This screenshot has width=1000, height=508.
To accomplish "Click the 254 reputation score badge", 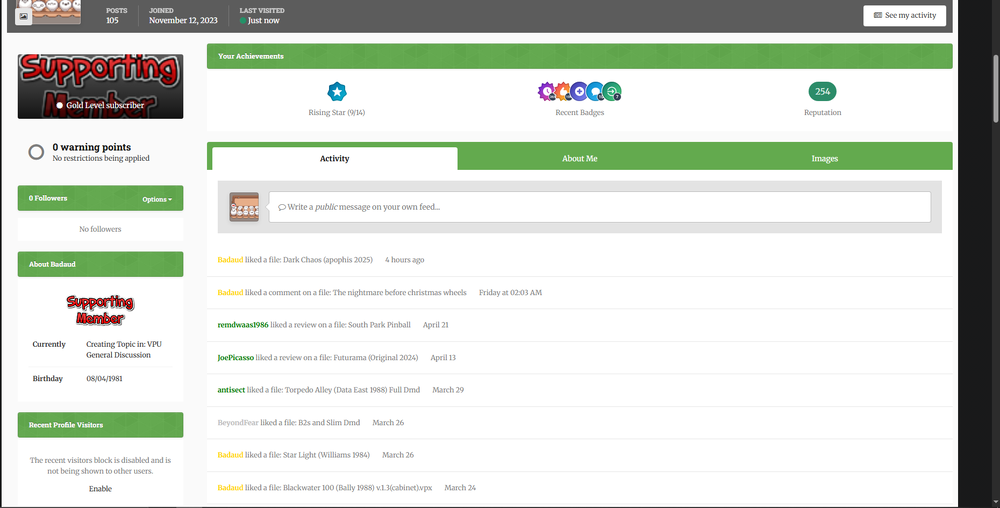I will coord(822,92).
